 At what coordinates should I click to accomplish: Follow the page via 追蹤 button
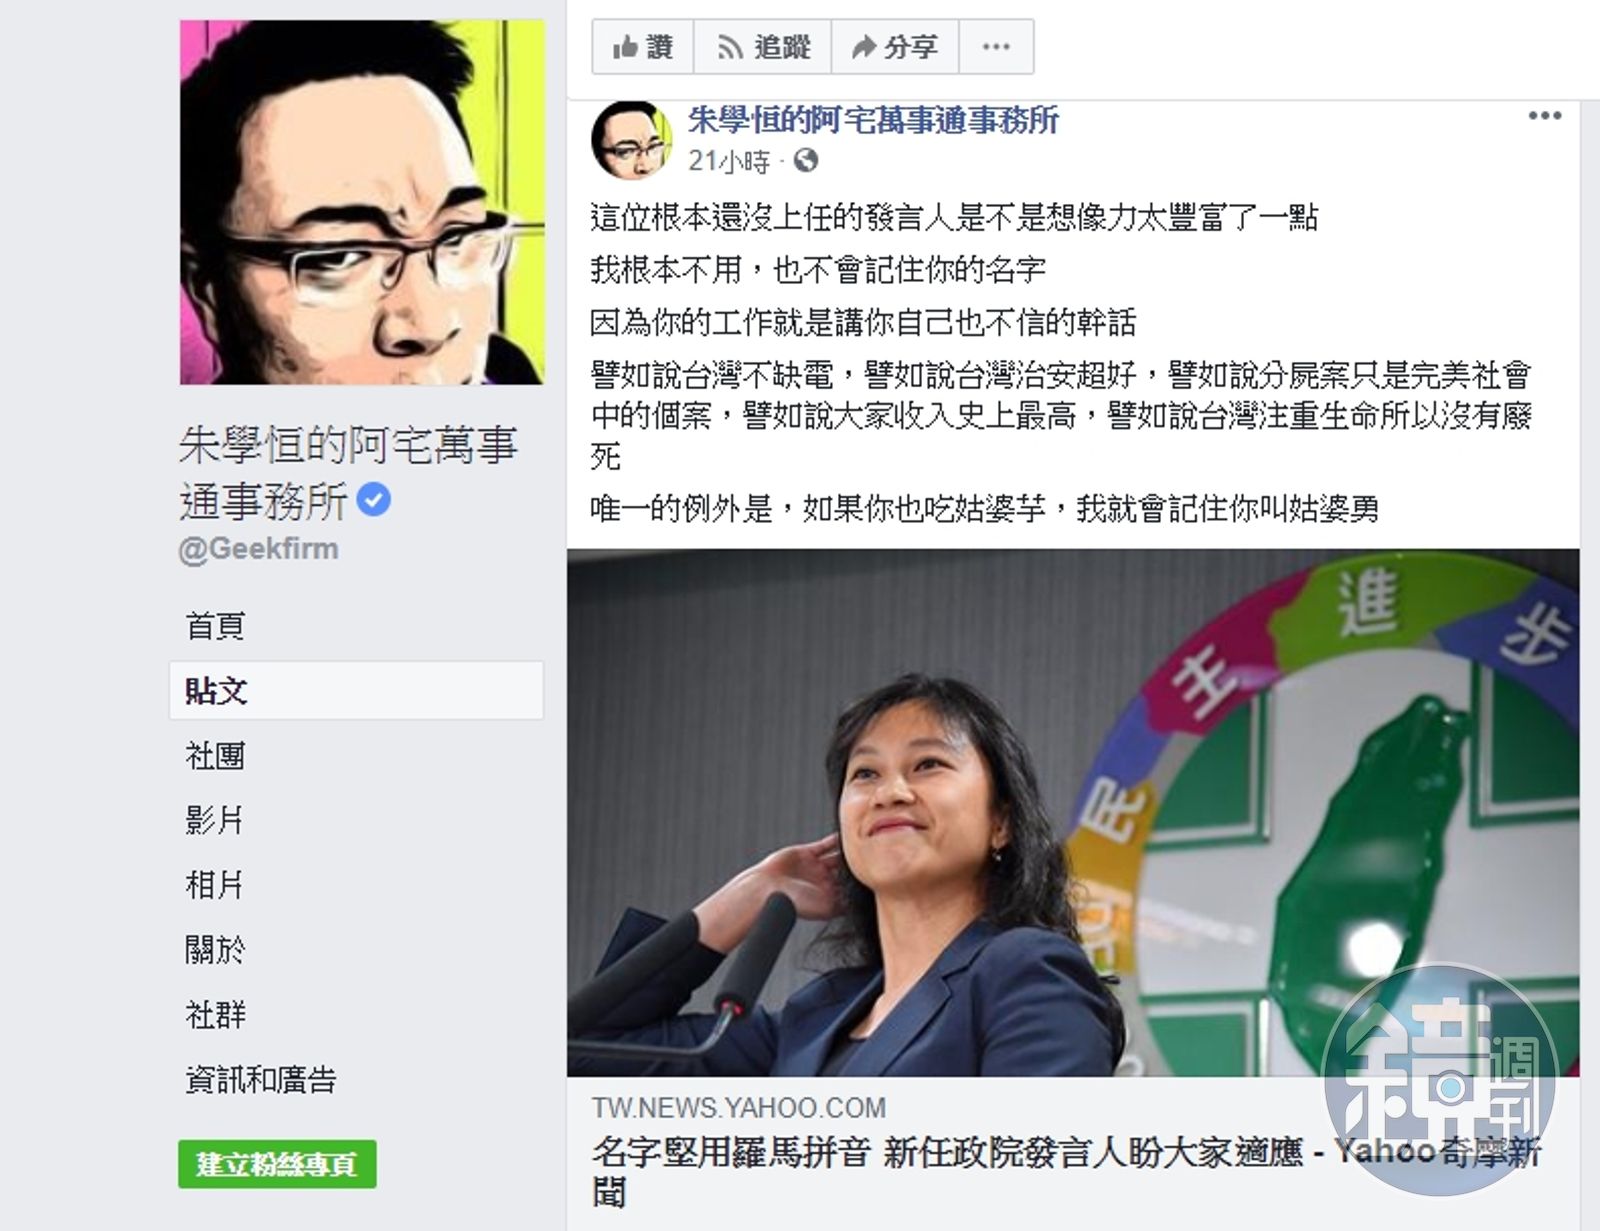click(x=762, y=47)
